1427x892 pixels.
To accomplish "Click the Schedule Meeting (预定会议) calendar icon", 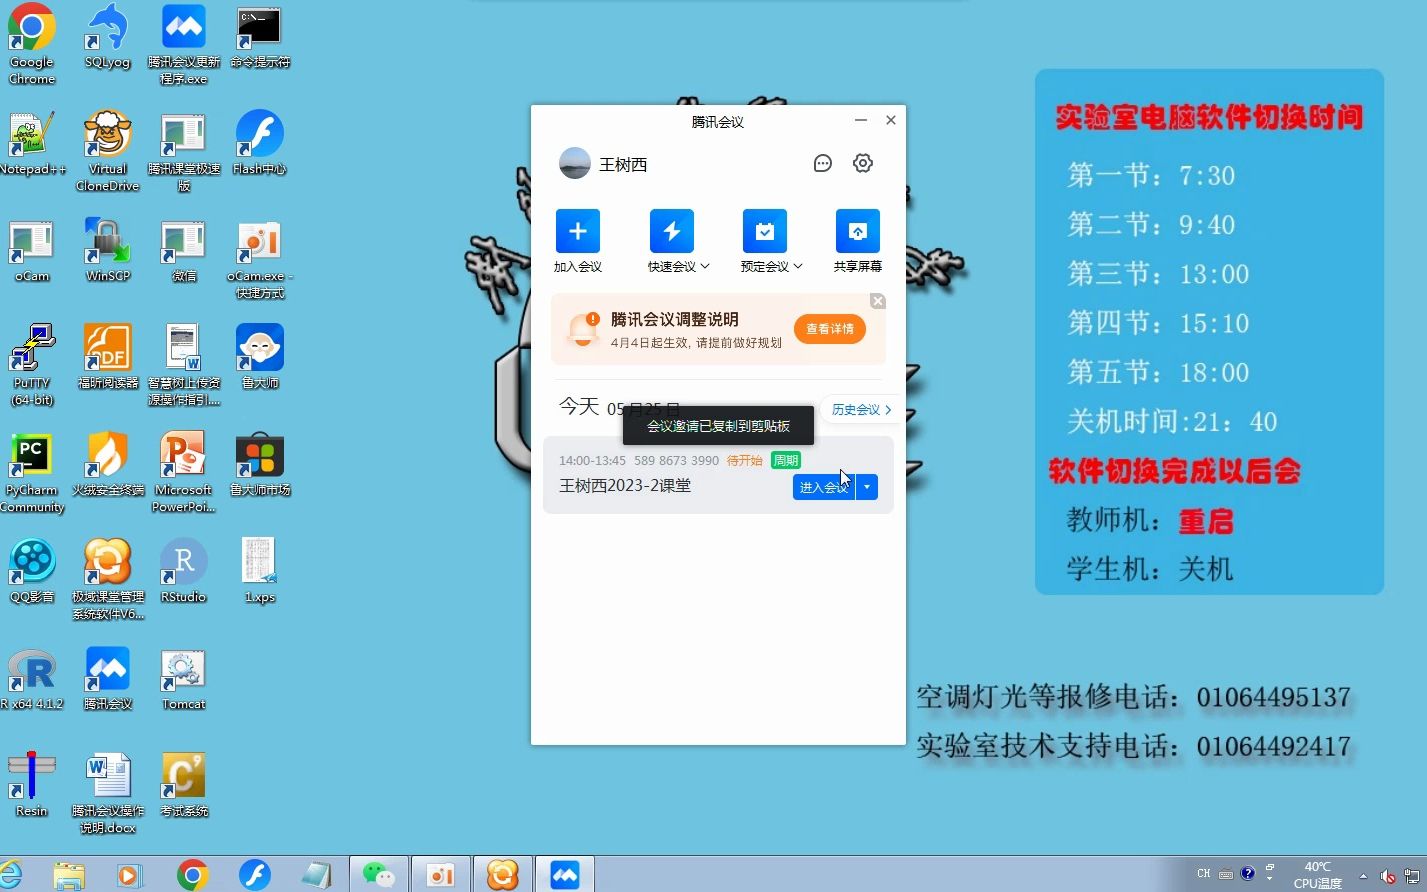I will (x=765, y=231).
